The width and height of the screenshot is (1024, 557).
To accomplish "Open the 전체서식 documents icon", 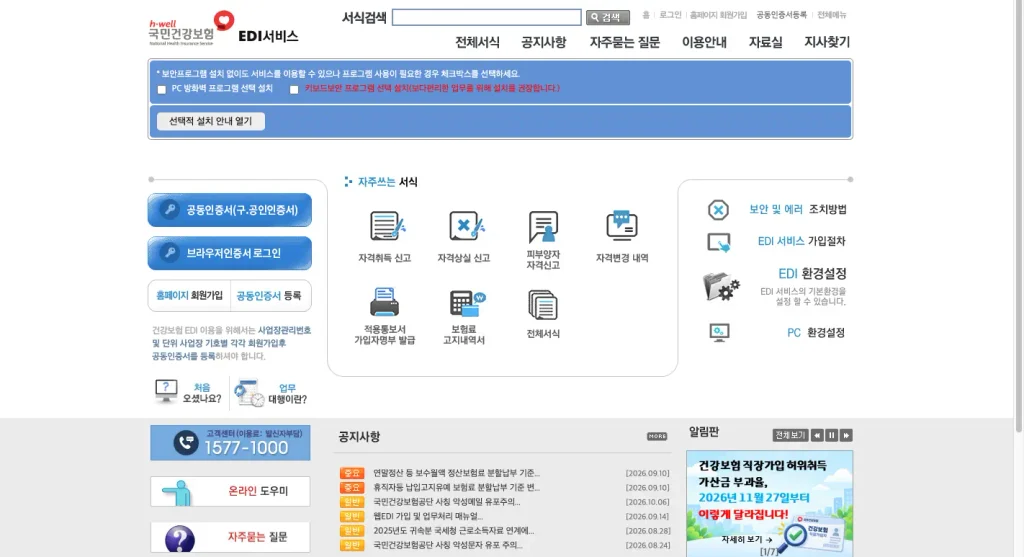I will click(x=543, y=305).
